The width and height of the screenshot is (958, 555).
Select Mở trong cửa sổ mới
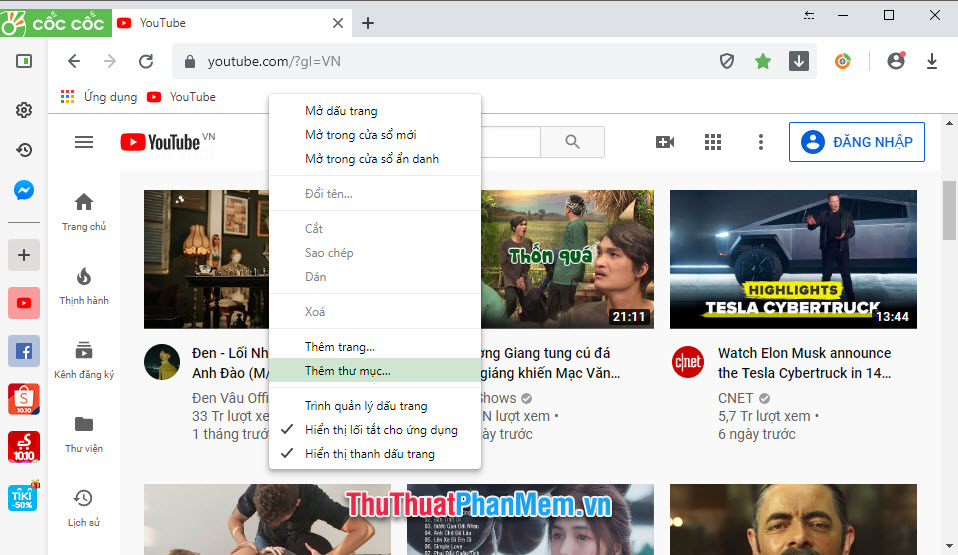point(375,134)
